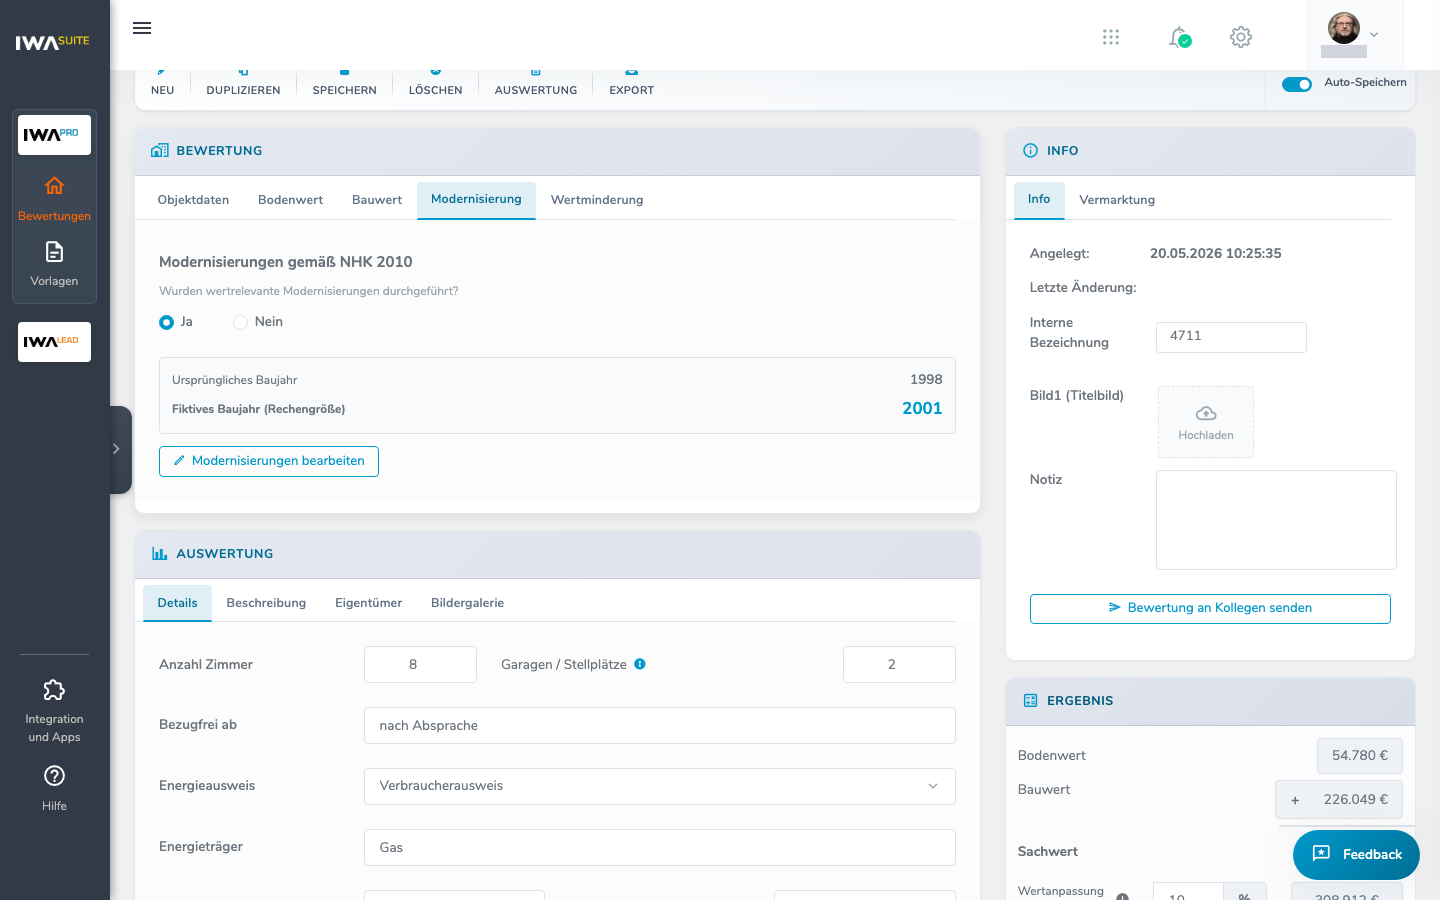Switch to the Bodenwert tab
This screenshot has width=1440, height=900.
290,200
